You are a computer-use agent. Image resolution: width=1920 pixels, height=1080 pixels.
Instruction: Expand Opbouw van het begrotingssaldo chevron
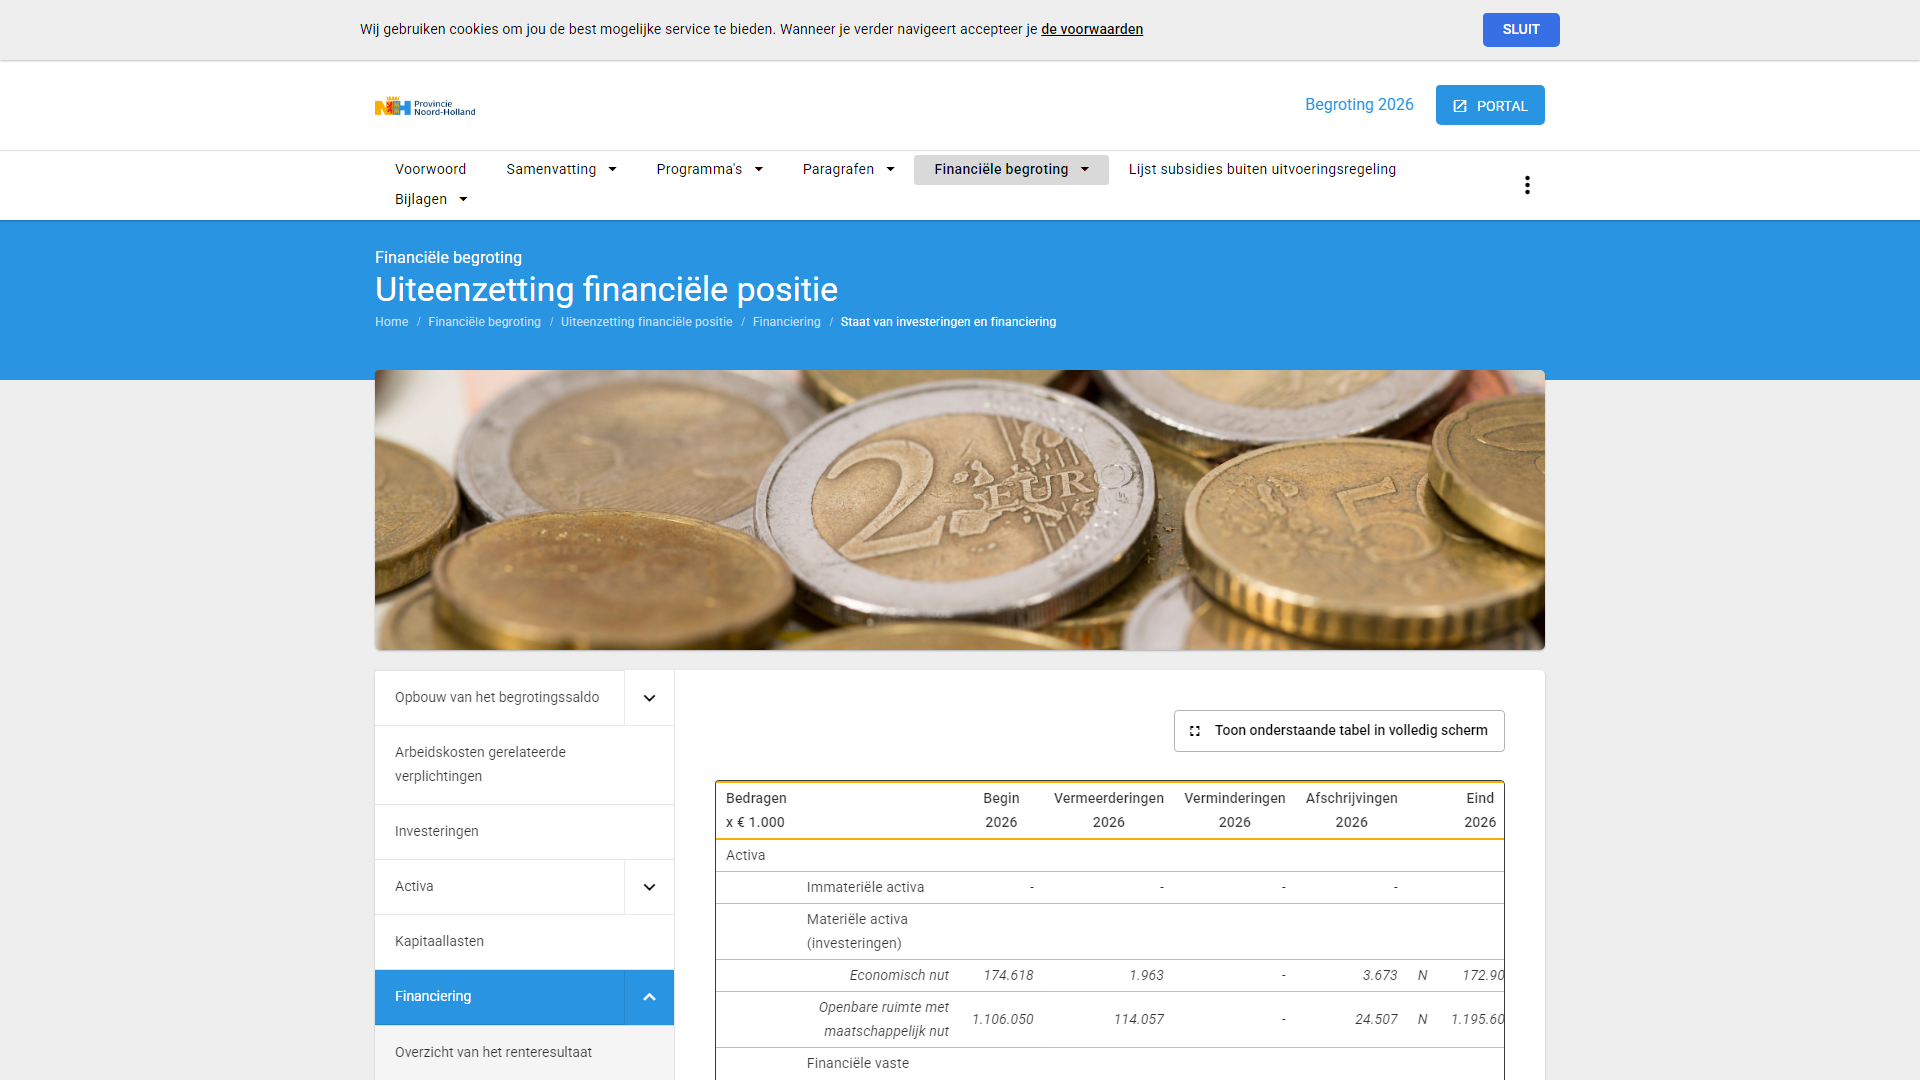649,698
